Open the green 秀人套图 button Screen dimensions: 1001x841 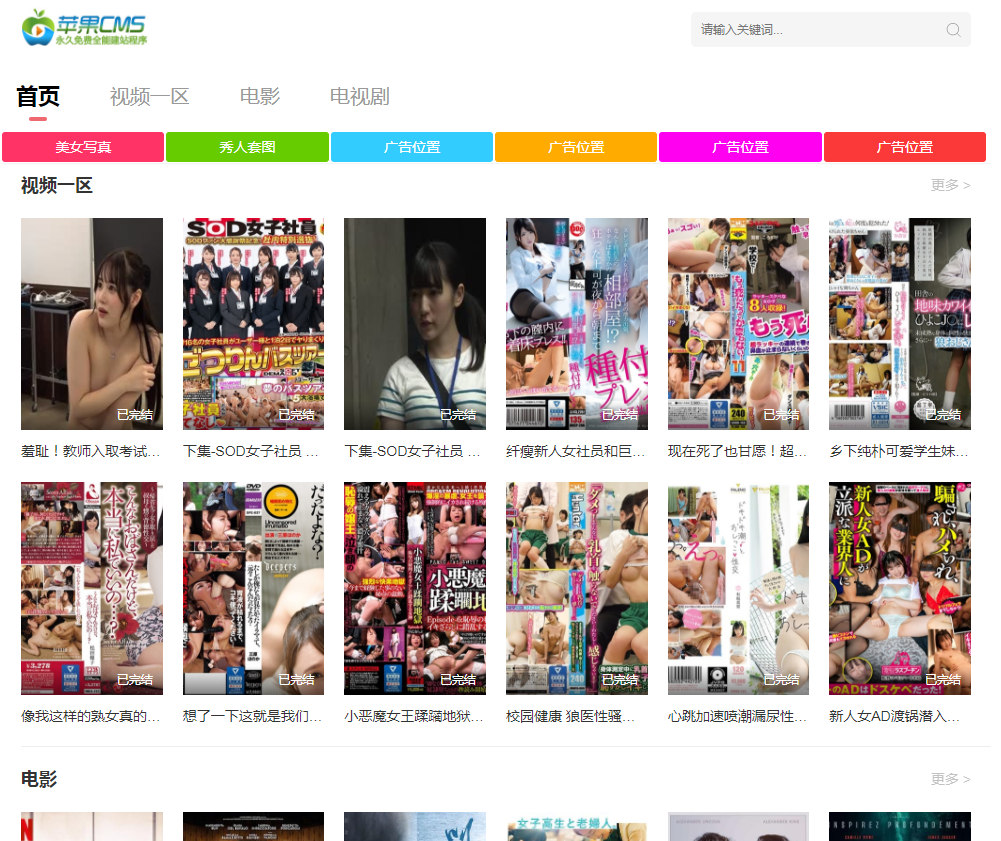(247, 147)
